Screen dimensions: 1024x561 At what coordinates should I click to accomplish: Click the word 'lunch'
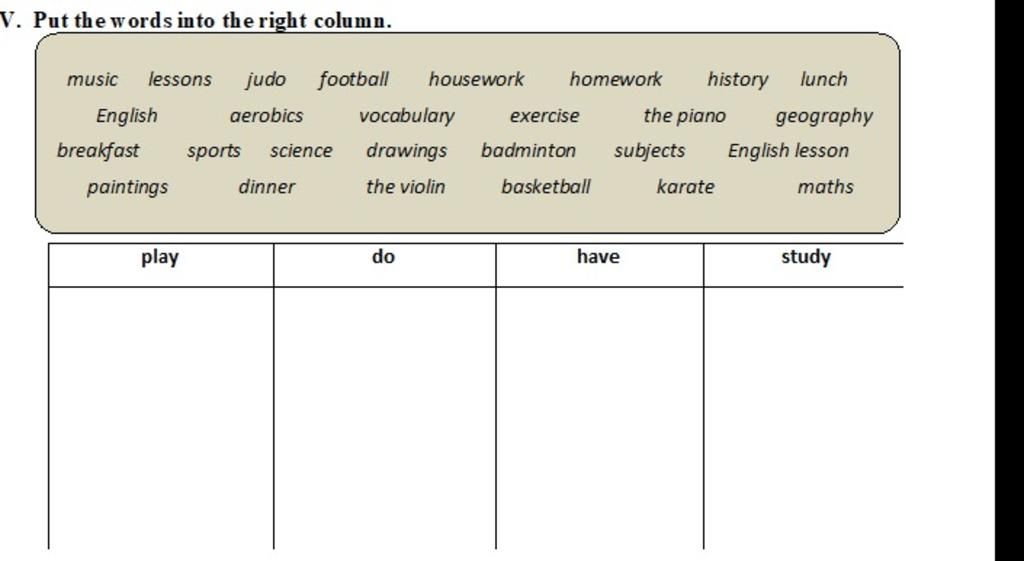point(824,80)
